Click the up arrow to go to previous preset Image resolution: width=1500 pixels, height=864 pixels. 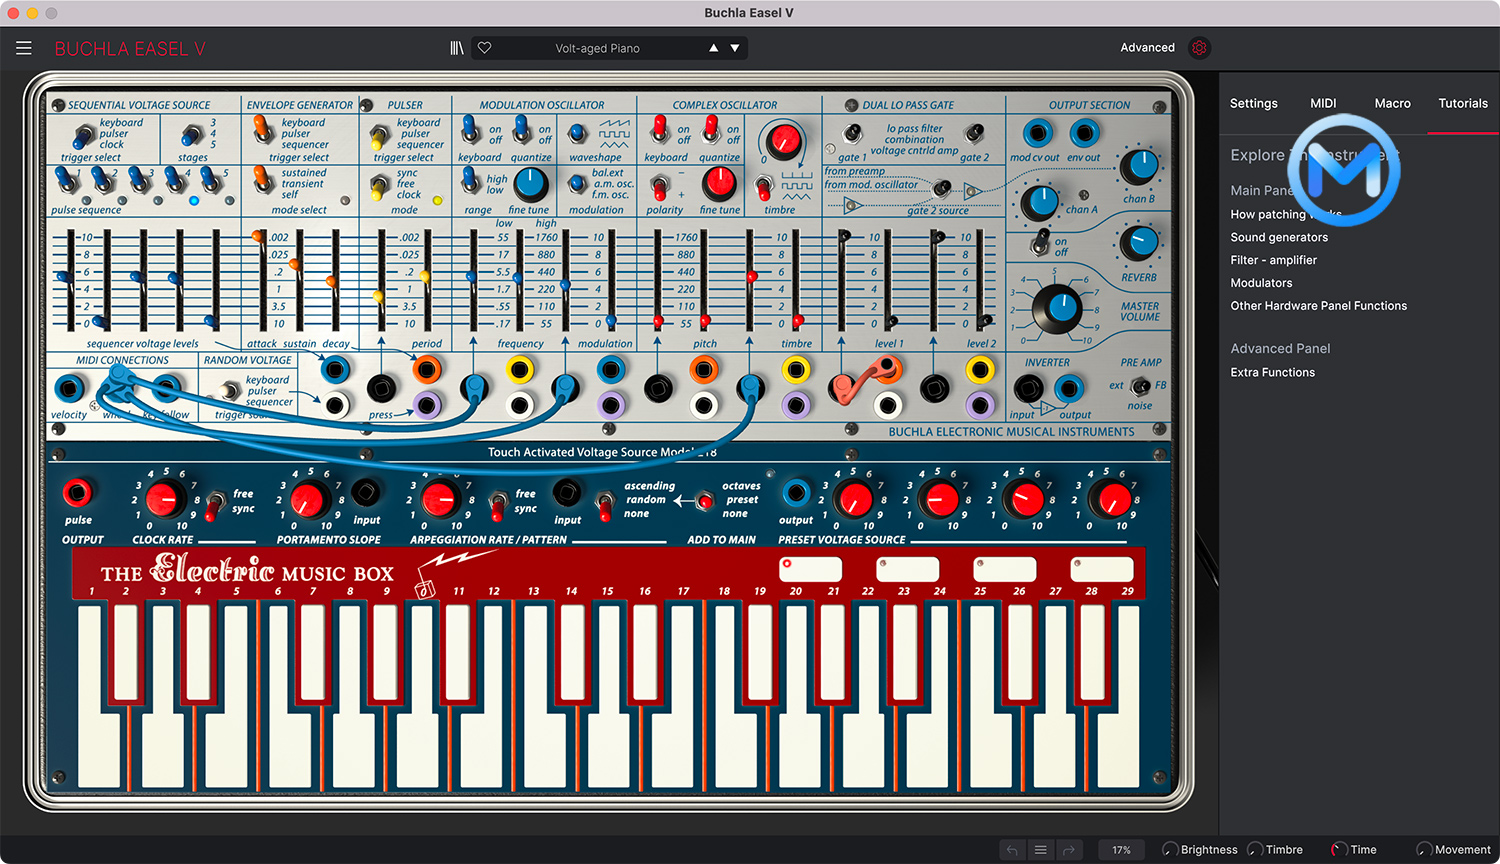[x=713, y=47]
